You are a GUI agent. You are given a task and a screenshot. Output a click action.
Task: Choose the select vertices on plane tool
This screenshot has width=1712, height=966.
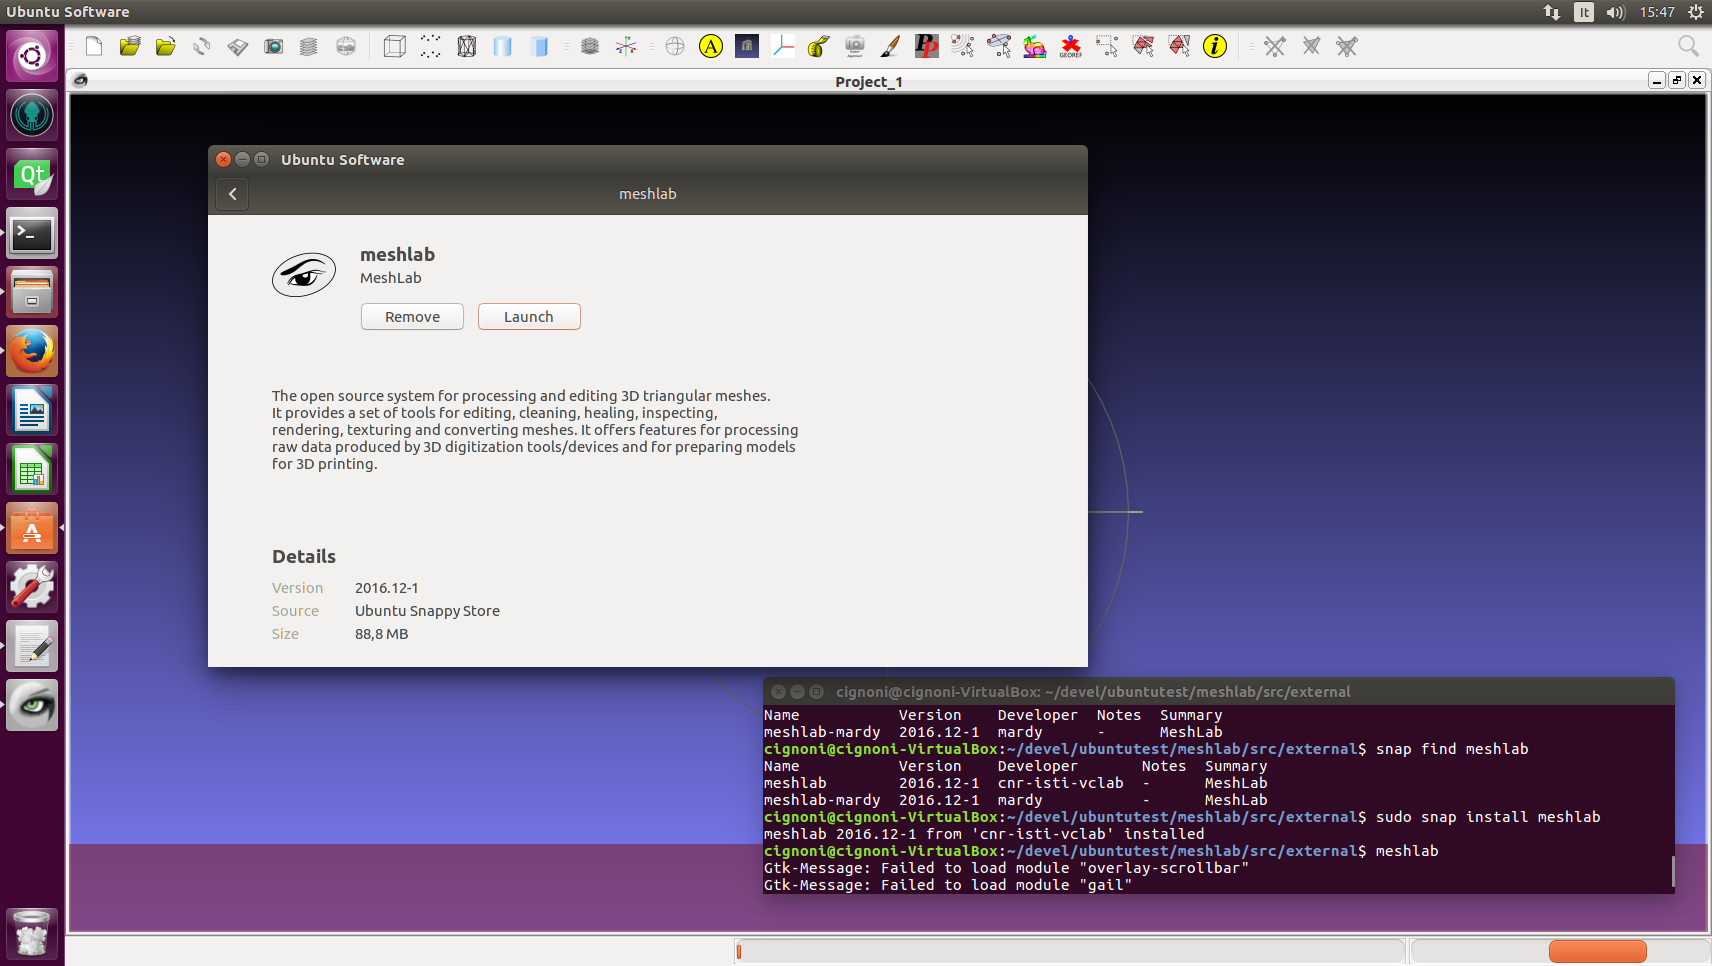[x=999, y=46]
